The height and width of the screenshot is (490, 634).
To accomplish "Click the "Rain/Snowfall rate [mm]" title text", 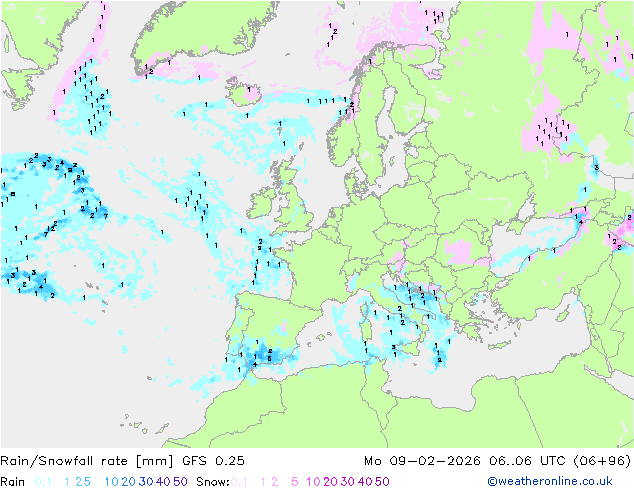I will pos(87,461).
